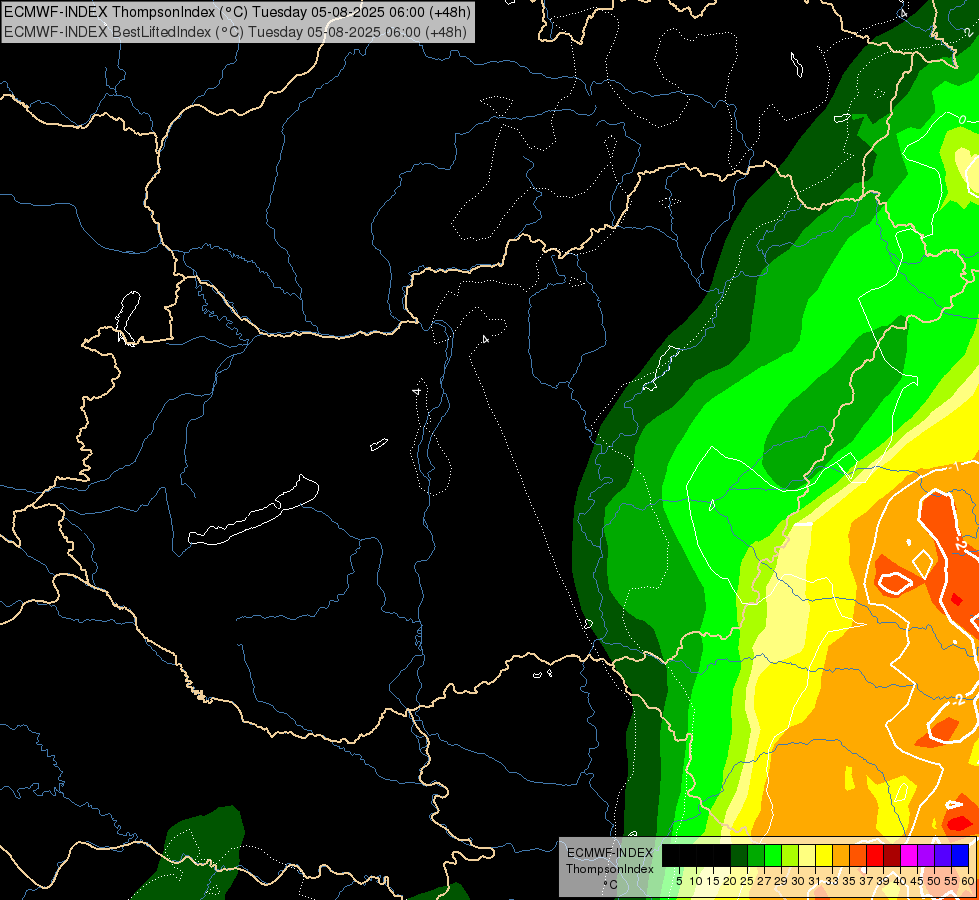Click the blue 55-60 legend swatch
The height and width of the screenshot is (900, 979).
click(x=960, y=856)
